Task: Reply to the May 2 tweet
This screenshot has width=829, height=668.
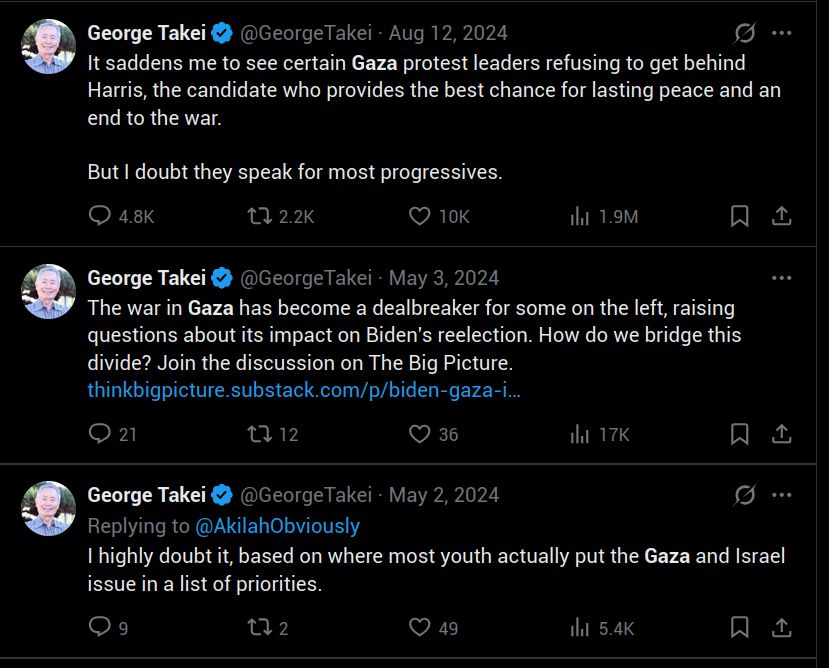Action: tap(97, 627)
